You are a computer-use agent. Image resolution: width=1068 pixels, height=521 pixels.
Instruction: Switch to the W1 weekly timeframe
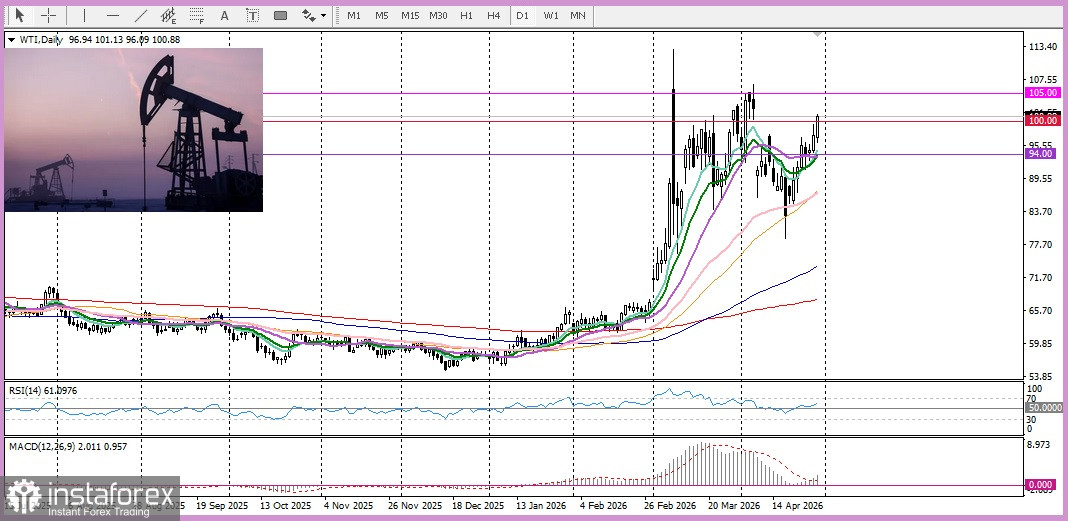pyautogui.click(x=551, y=15)
